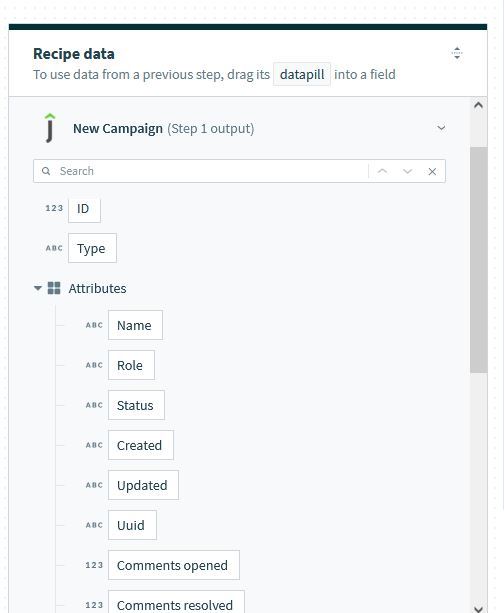Select the Uuid datapill
The image size is (504, 613).
tap(132, 525)
